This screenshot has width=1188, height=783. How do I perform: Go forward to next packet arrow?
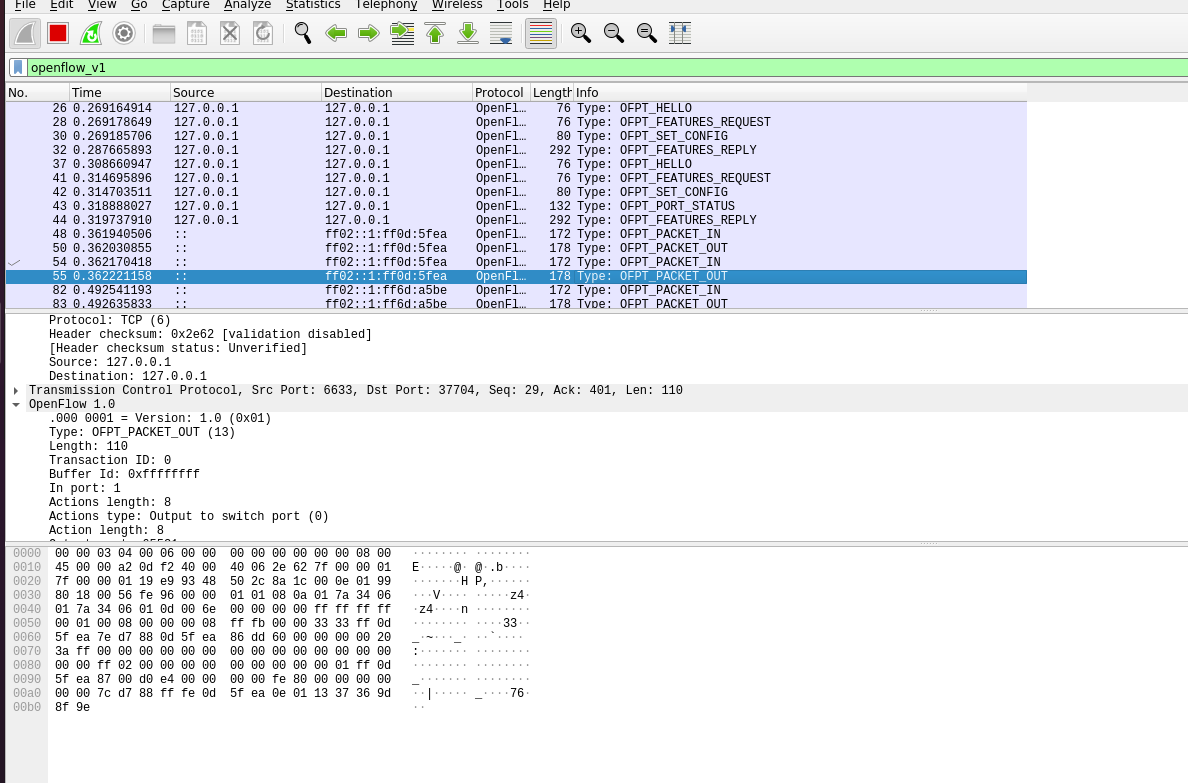click(x=369, y=33)
